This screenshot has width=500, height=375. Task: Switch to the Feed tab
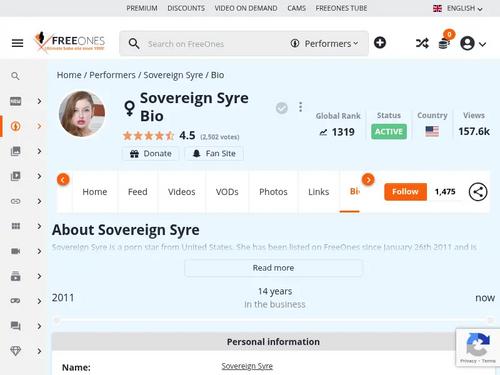click(x=138, y=192)
